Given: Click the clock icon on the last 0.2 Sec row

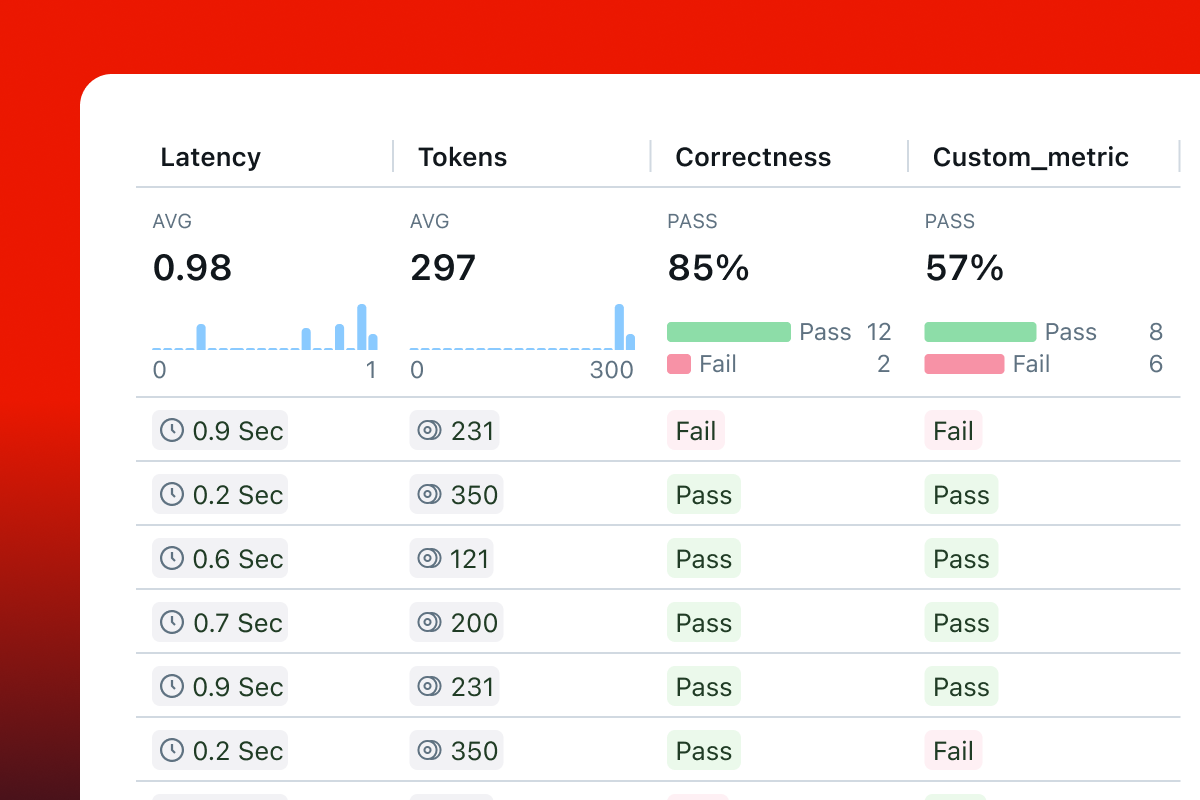Looking at the screenshot, I should point(170,750).
